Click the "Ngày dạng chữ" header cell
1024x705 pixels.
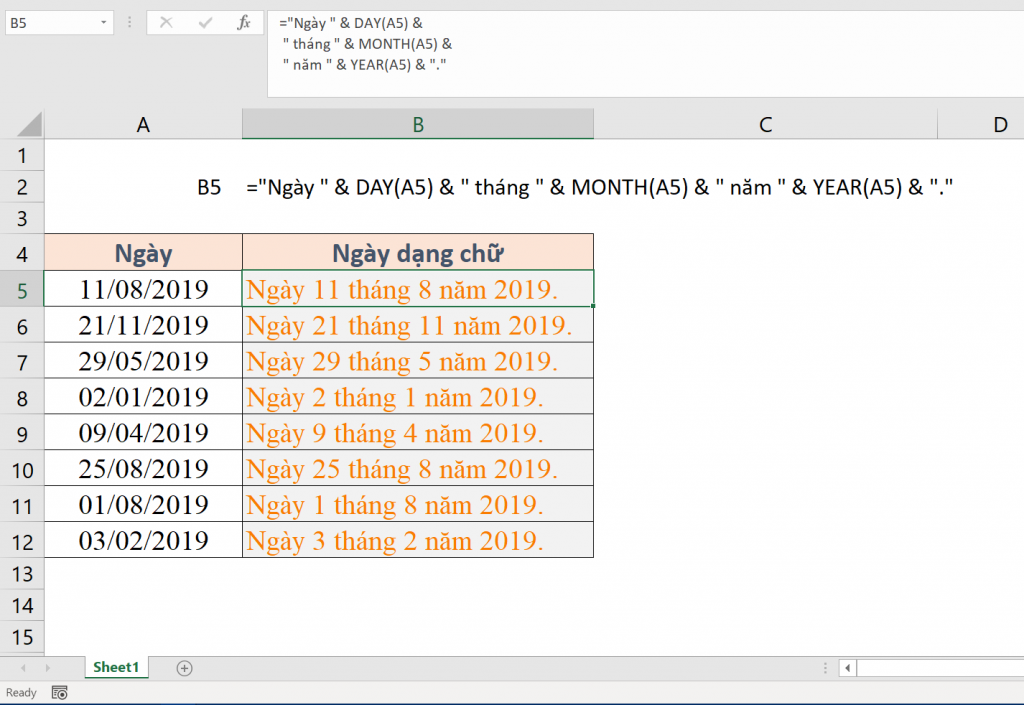[x=418, y=253]
